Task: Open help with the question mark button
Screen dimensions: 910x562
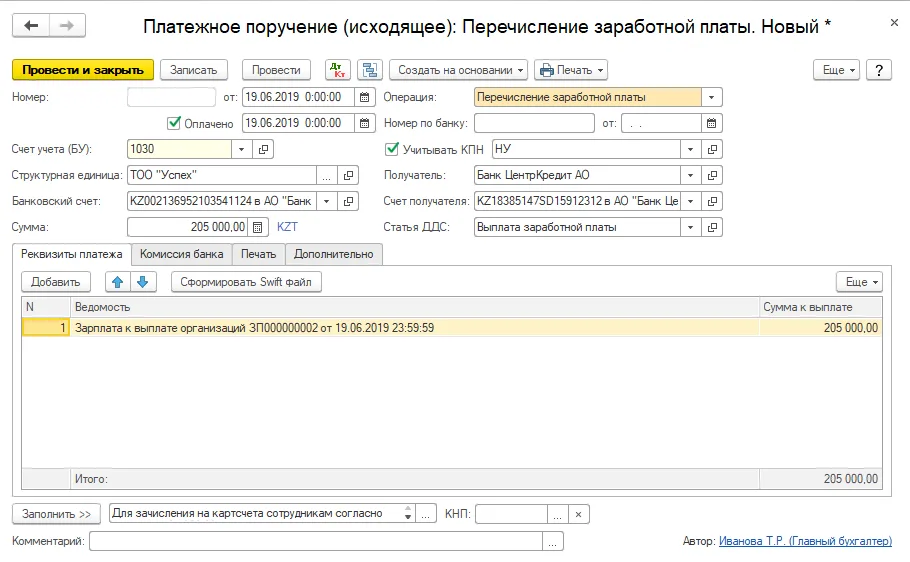Action: (x=879, y=70)
